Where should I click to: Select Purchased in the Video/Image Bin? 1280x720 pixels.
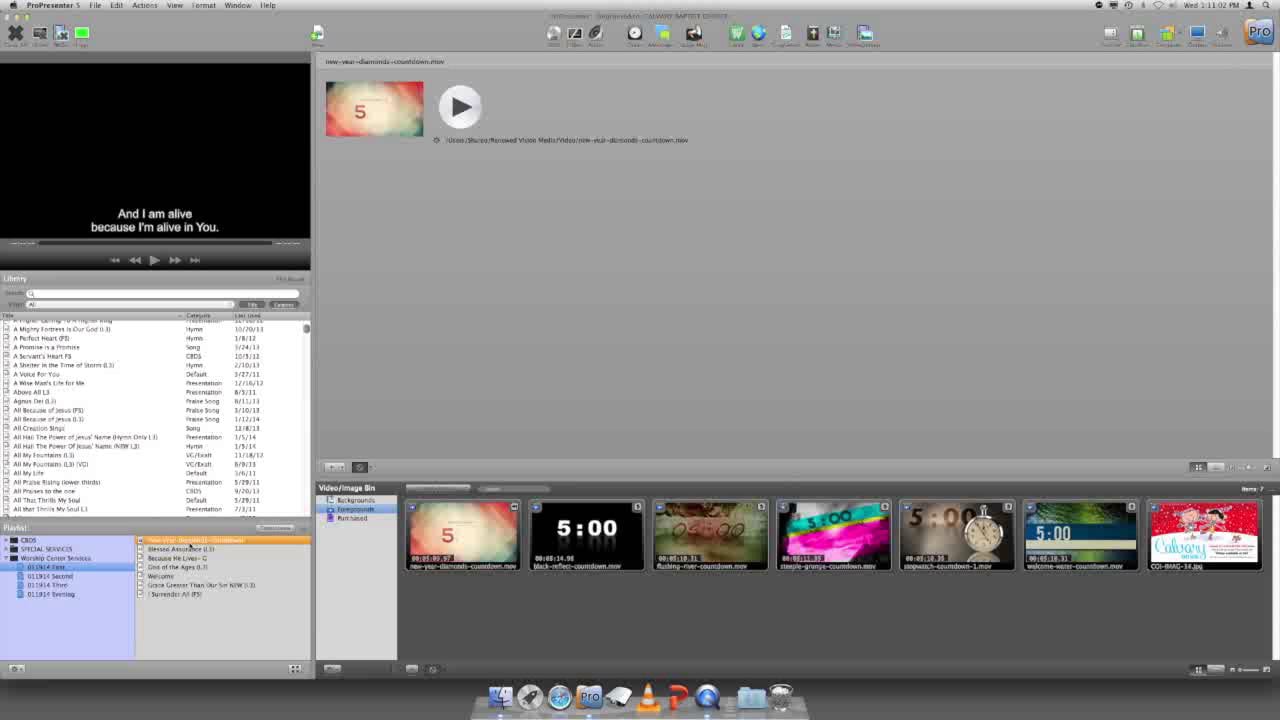(352, 518)
